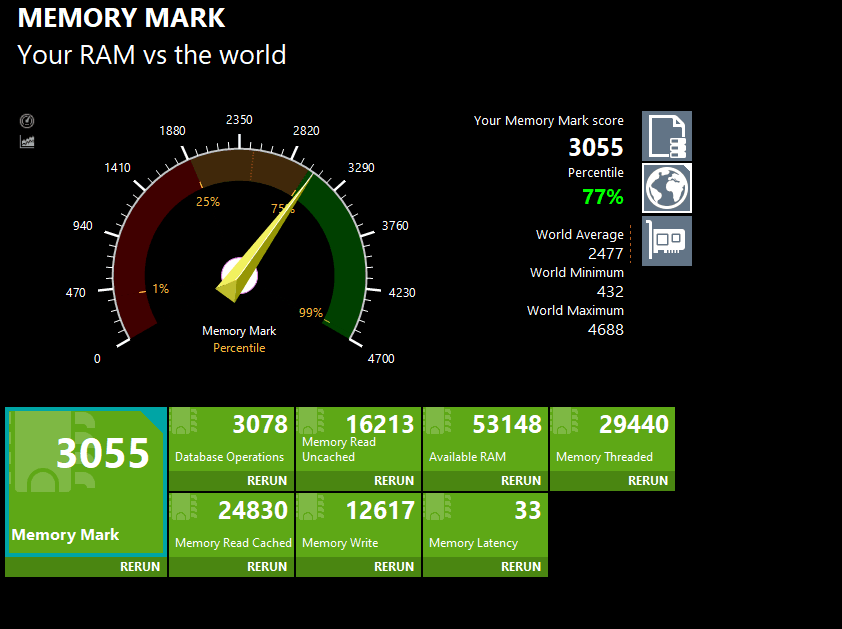Screen dimensions: 842x629
Task: Open the world comparison globe icon
Action: click(x=666, y=188)
